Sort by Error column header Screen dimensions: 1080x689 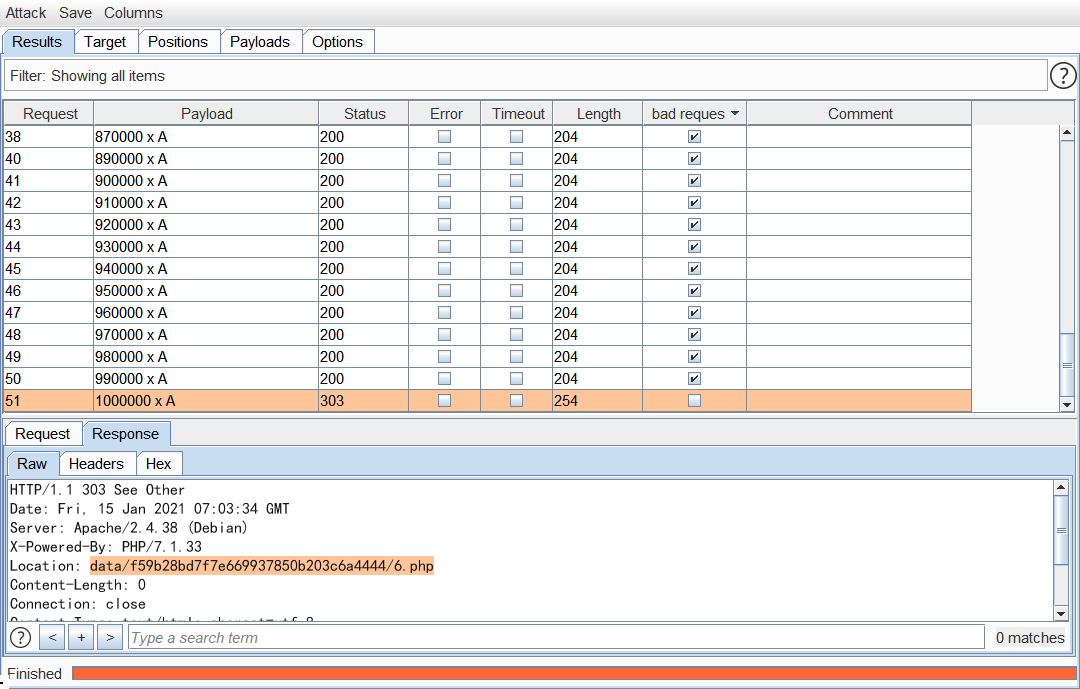[x=446, y=114]
